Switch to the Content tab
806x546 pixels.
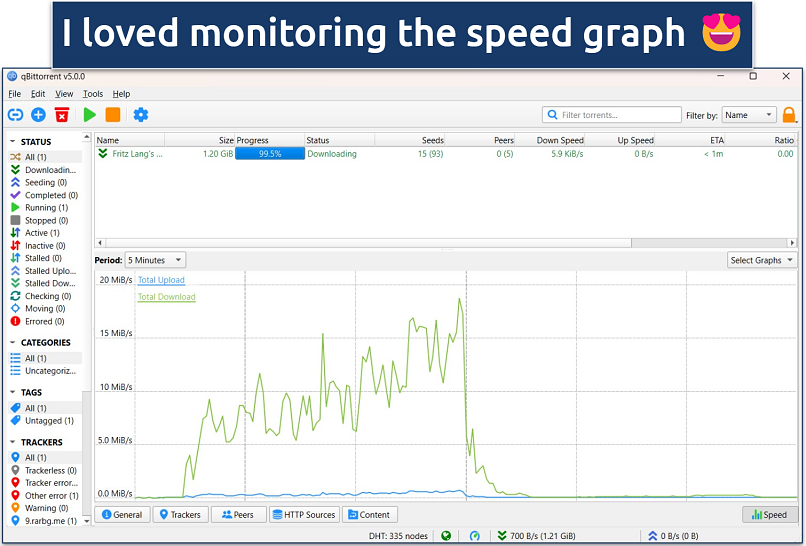tap(370, 515)
